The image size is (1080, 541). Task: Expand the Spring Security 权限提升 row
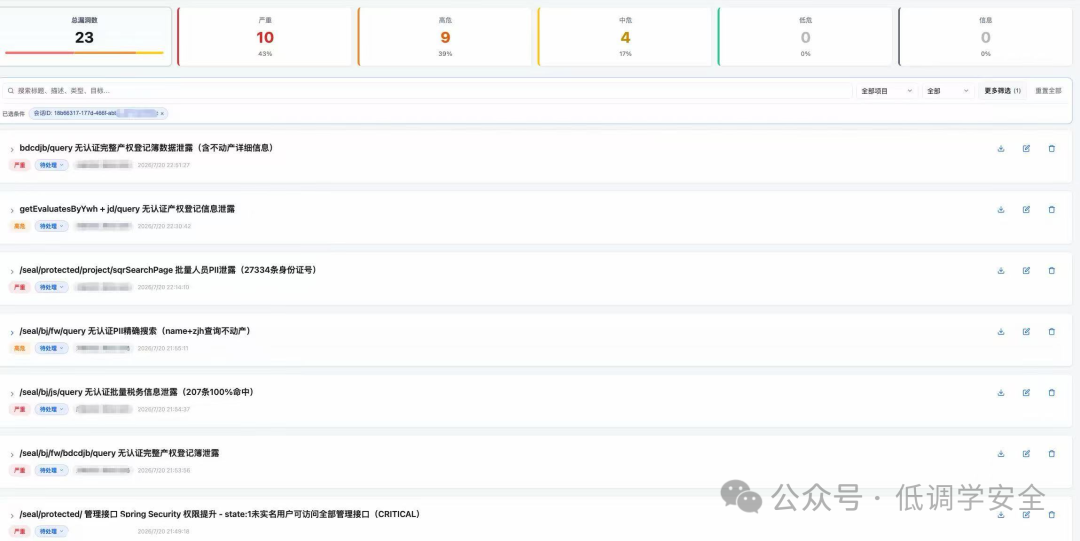(12, 516)
